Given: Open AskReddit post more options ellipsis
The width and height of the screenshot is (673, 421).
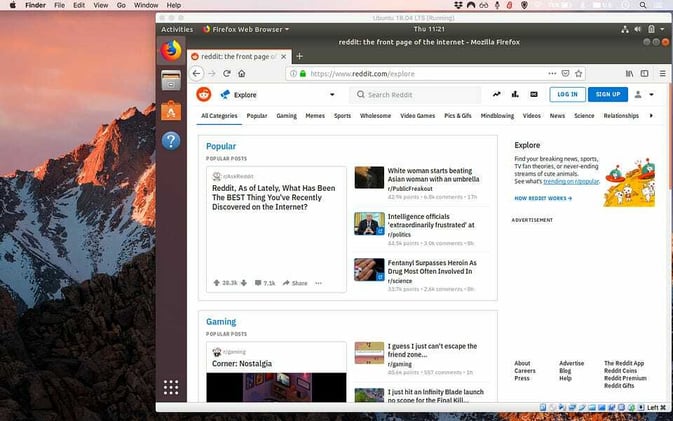Looking at the screenshot, I should tap(318, 283).
